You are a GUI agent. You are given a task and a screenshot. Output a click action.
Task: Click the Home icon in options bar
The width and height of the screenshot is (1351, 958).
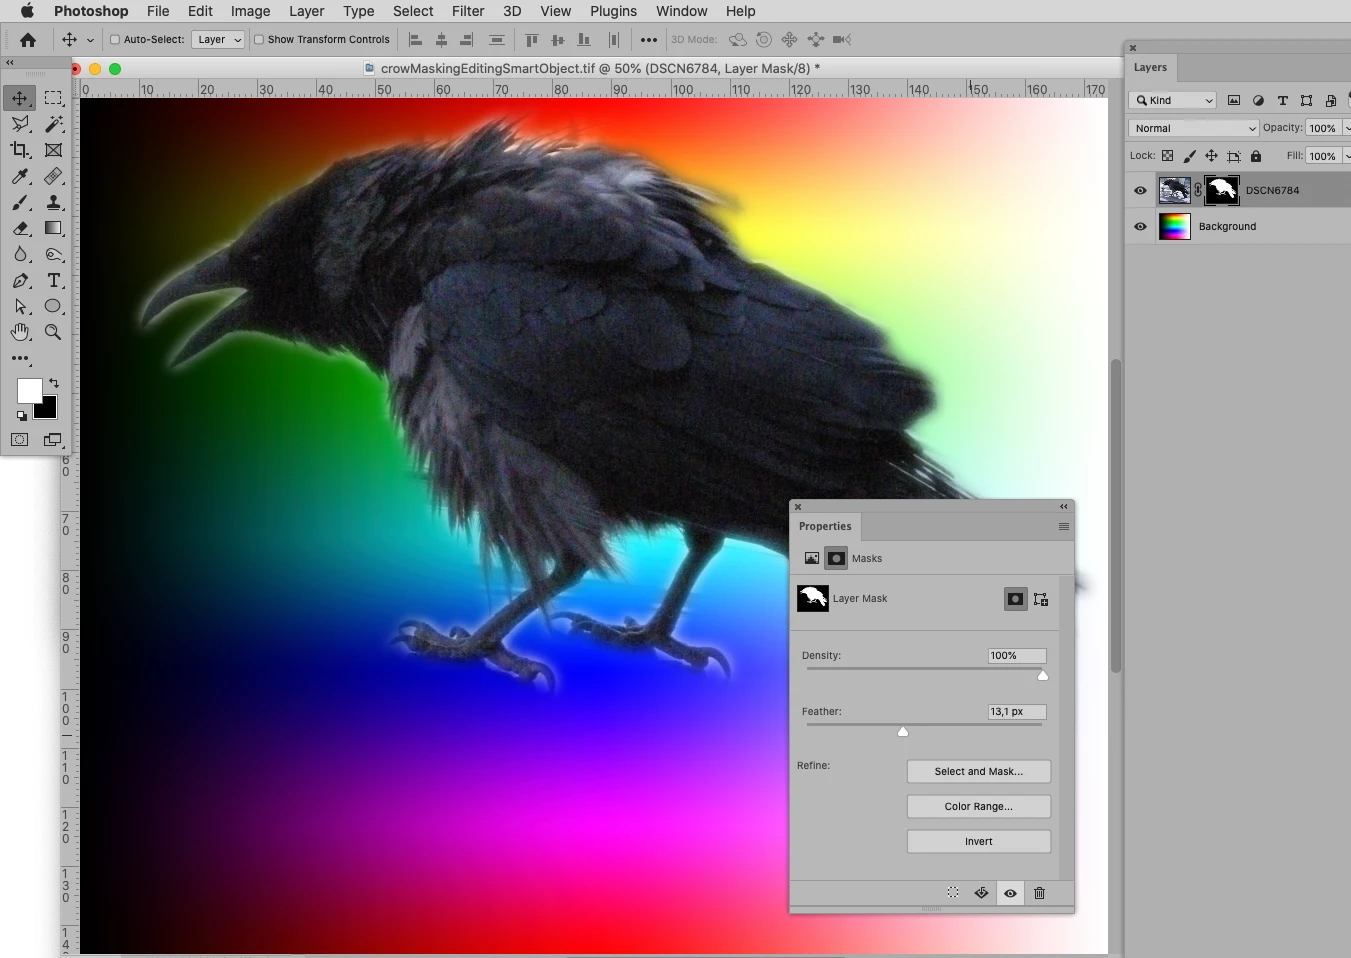tap(28, 40)
